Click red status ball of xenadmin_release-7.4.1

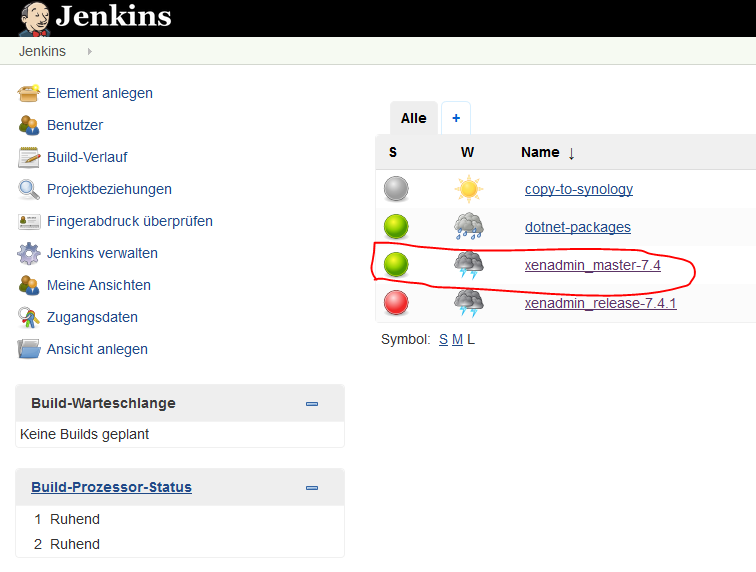396,303
